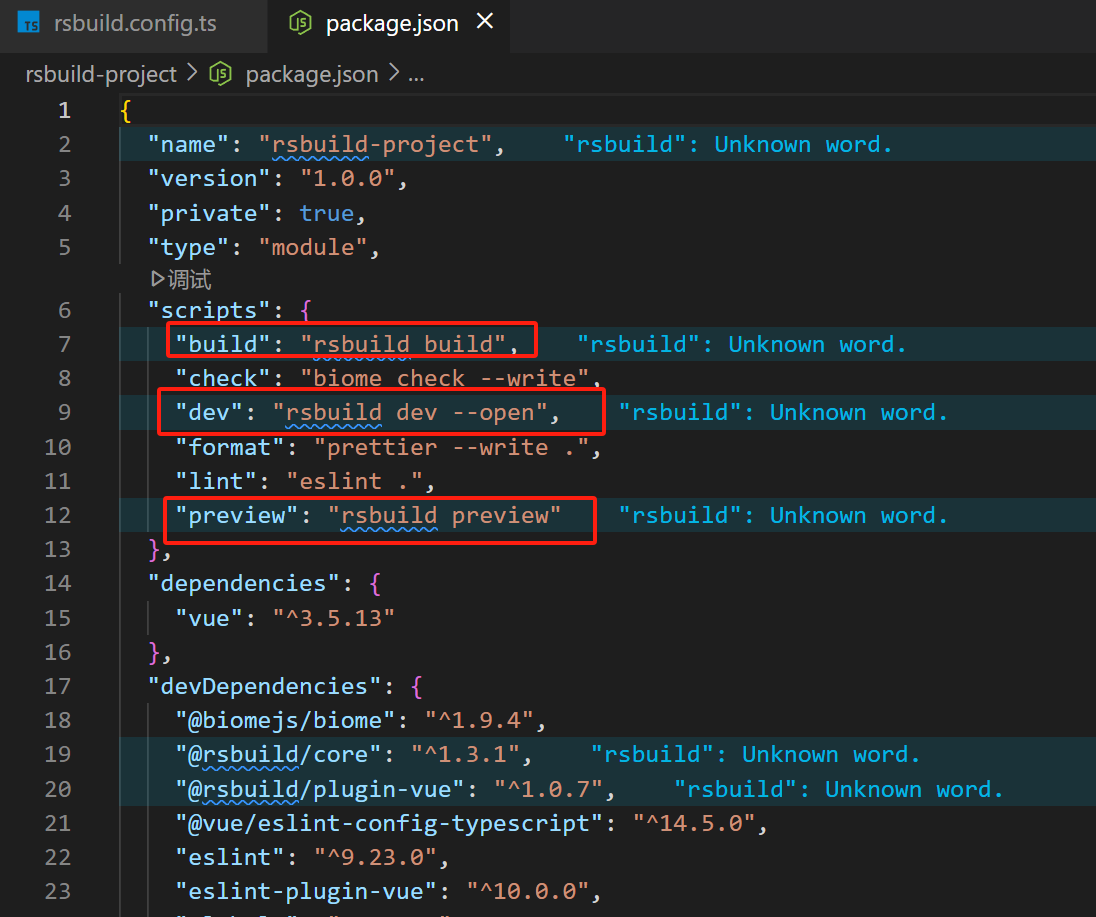Click the true value of private
This screenshot has width=1096, height=917.
[x=327, y=213]
